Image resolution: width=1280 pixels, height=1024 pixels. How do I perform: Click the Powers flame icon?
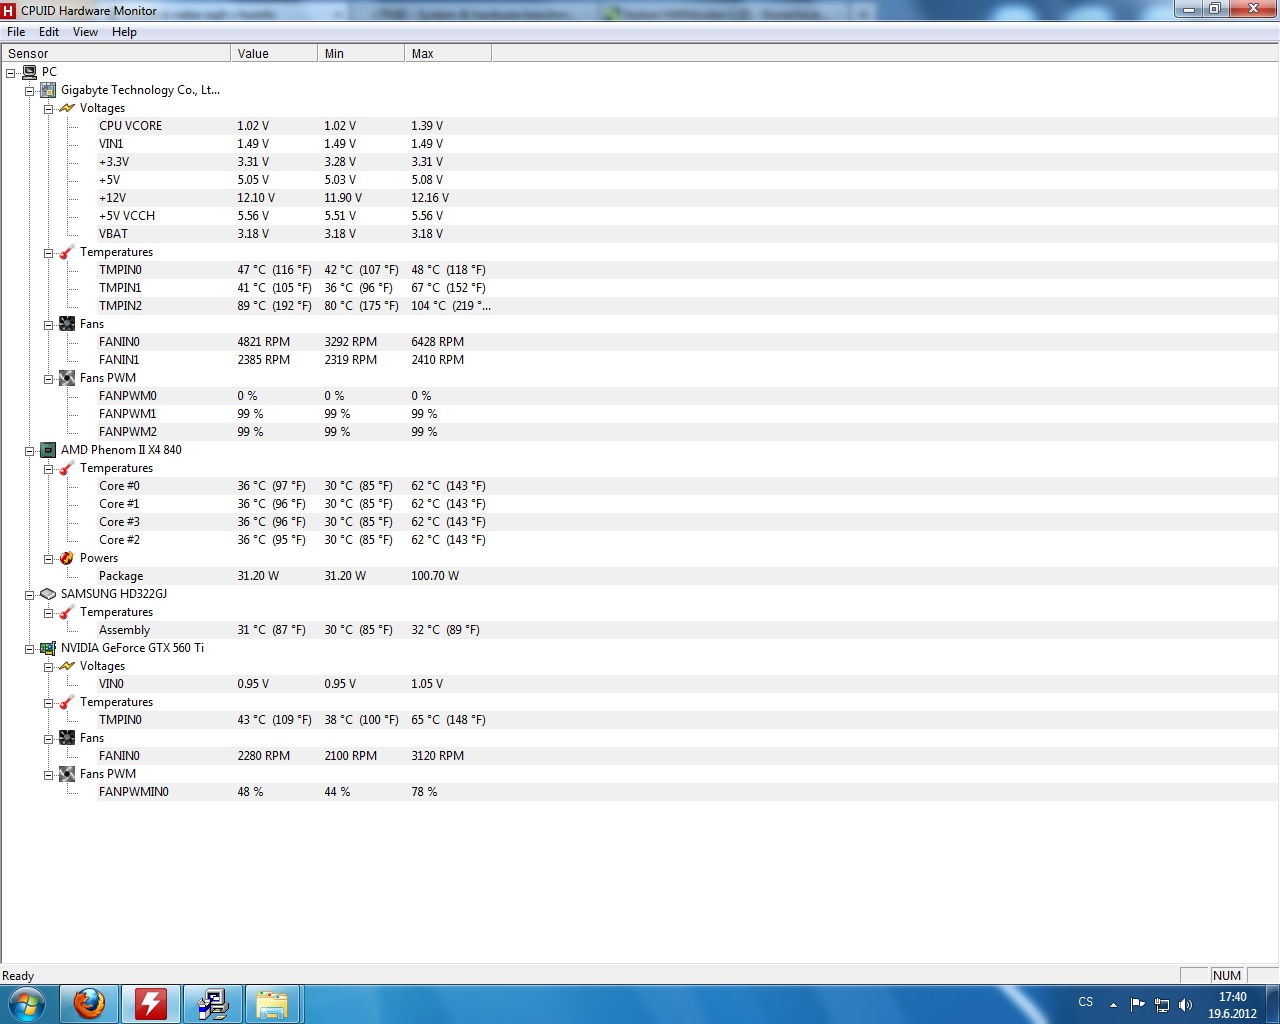tap(67, 558)
